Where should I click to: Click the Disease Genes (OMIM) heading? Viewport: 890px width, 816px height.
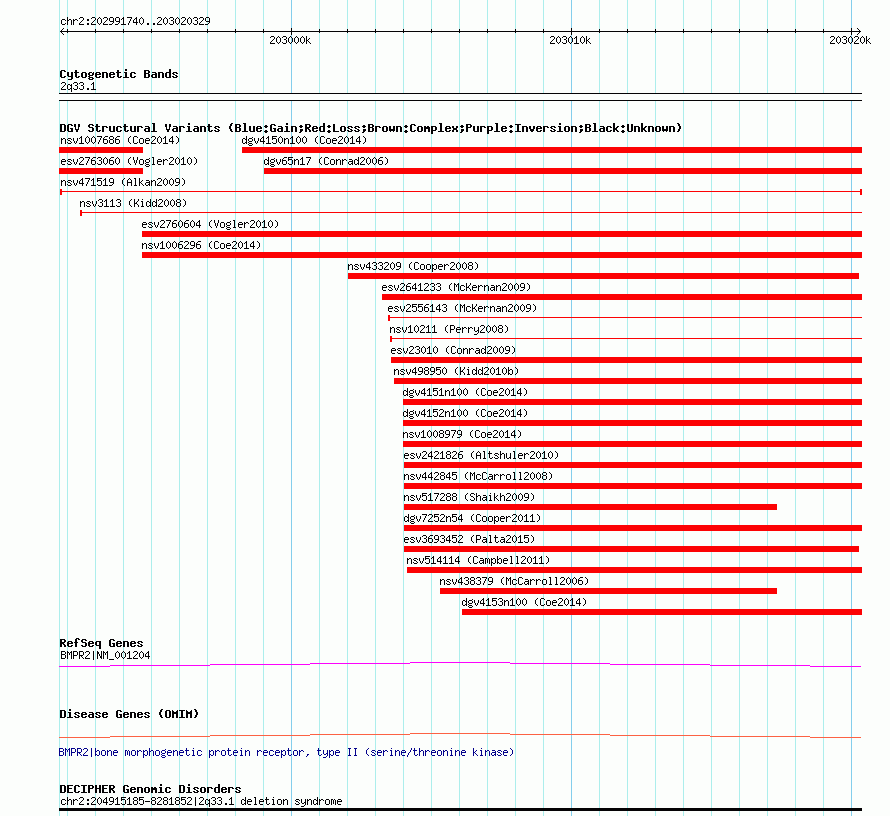[129, 714]
